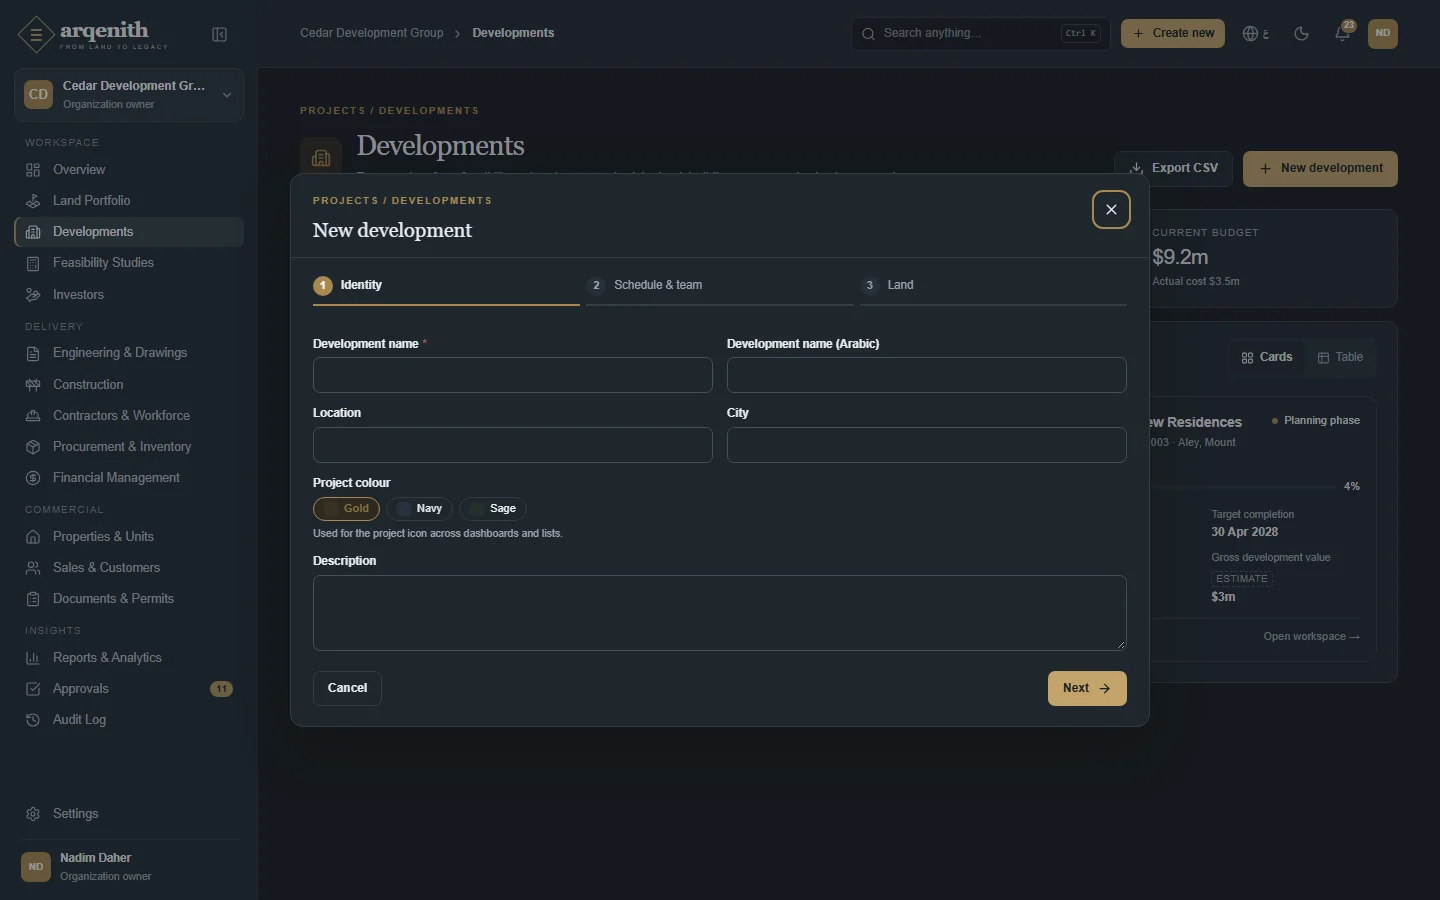Click the Settings gear icon
This screenshot has height=900, width=1440.
click(x=33, y=814)
